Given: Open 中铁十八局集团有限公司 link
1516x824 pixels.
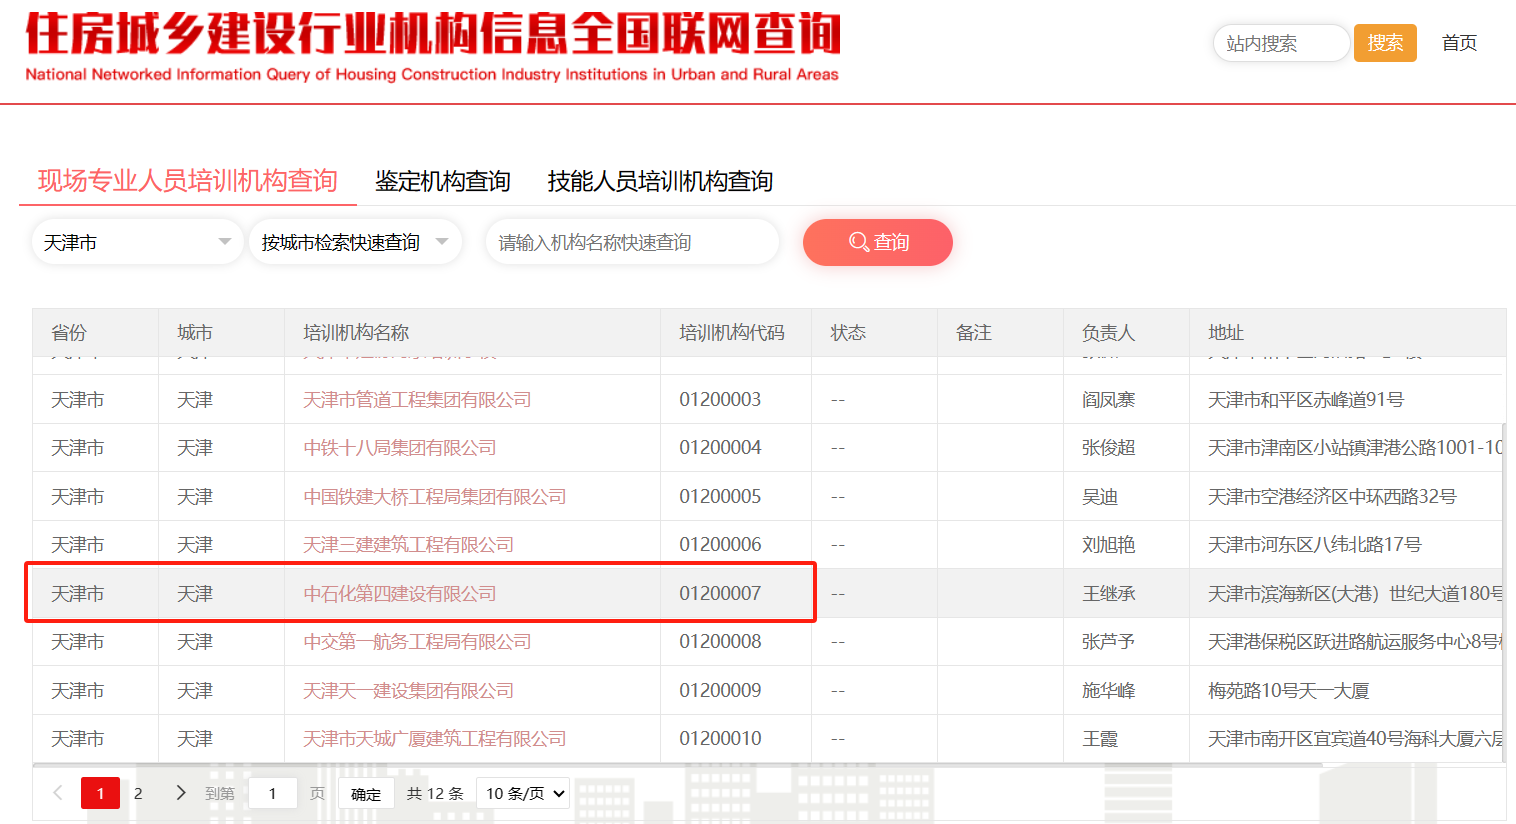Looking at the screenshot, I should pos(400,448).
